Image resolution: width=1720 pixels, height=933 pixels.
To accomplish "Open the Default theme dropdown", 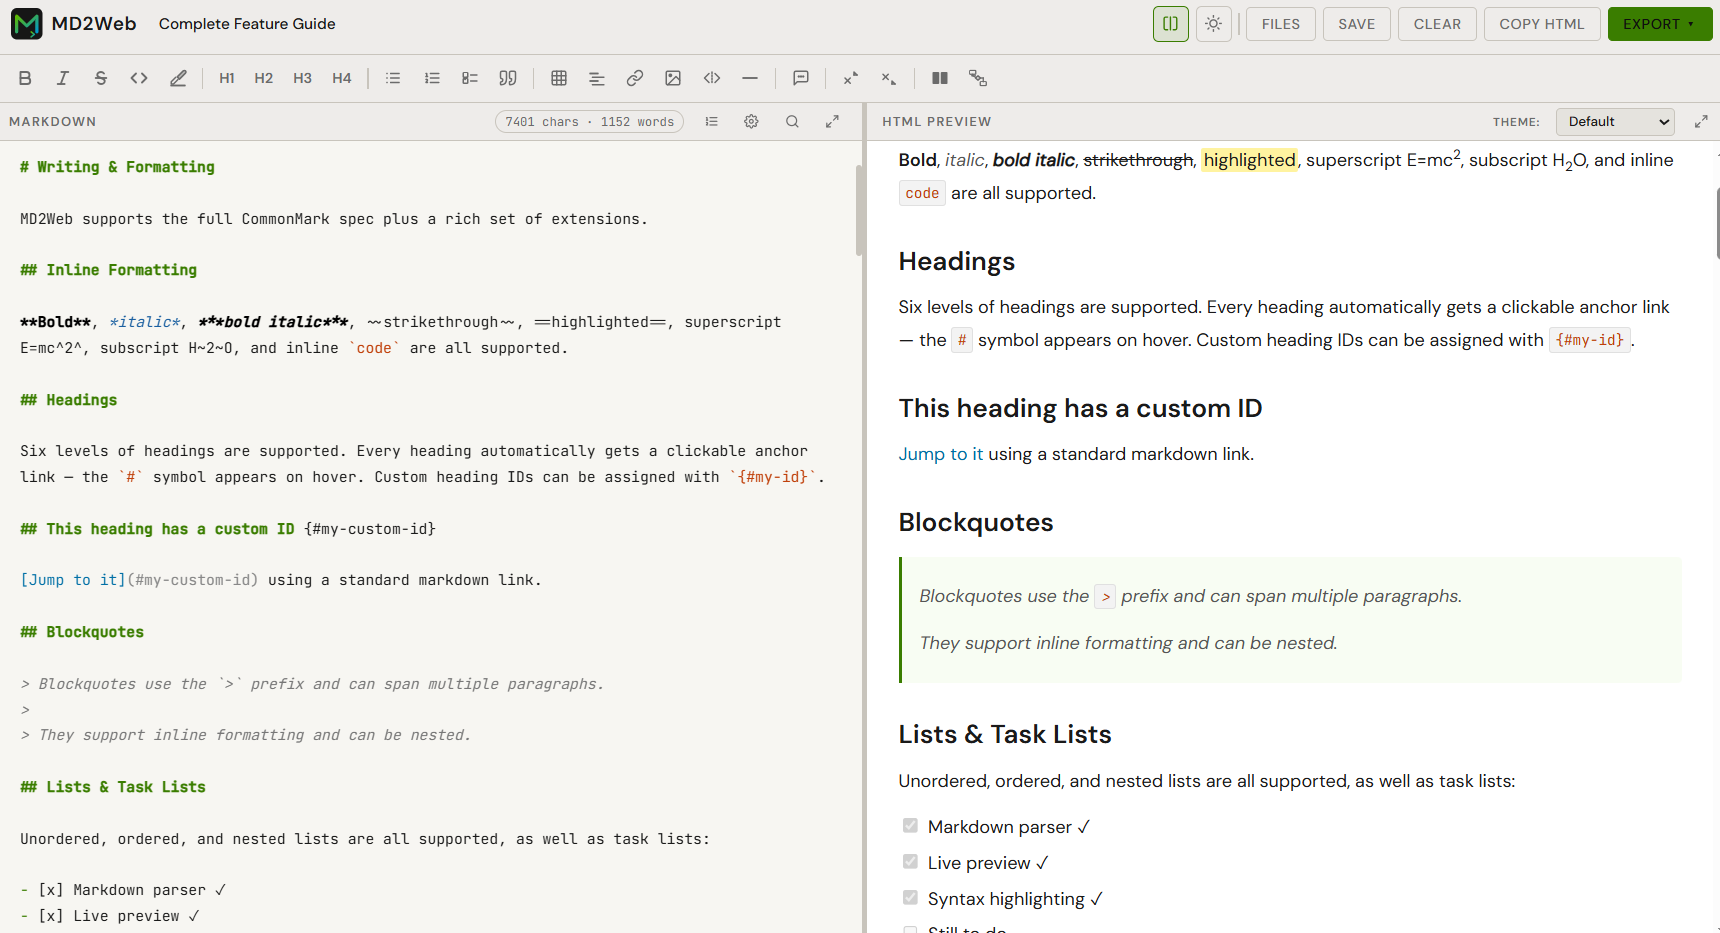I will pyautogui.click(x=1614, y=121).
